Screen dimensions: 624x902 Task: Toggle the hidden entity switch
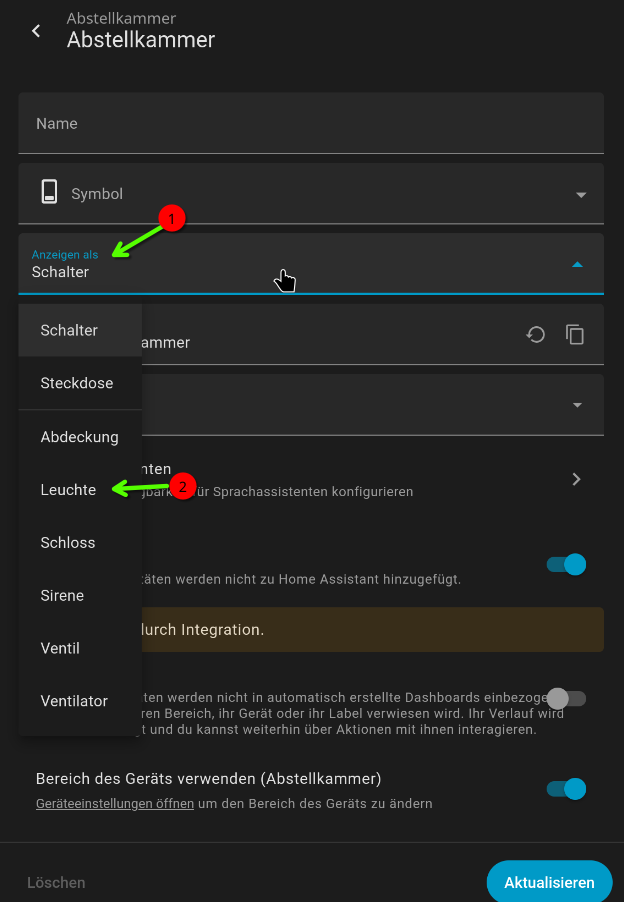[x=566, y=698]
